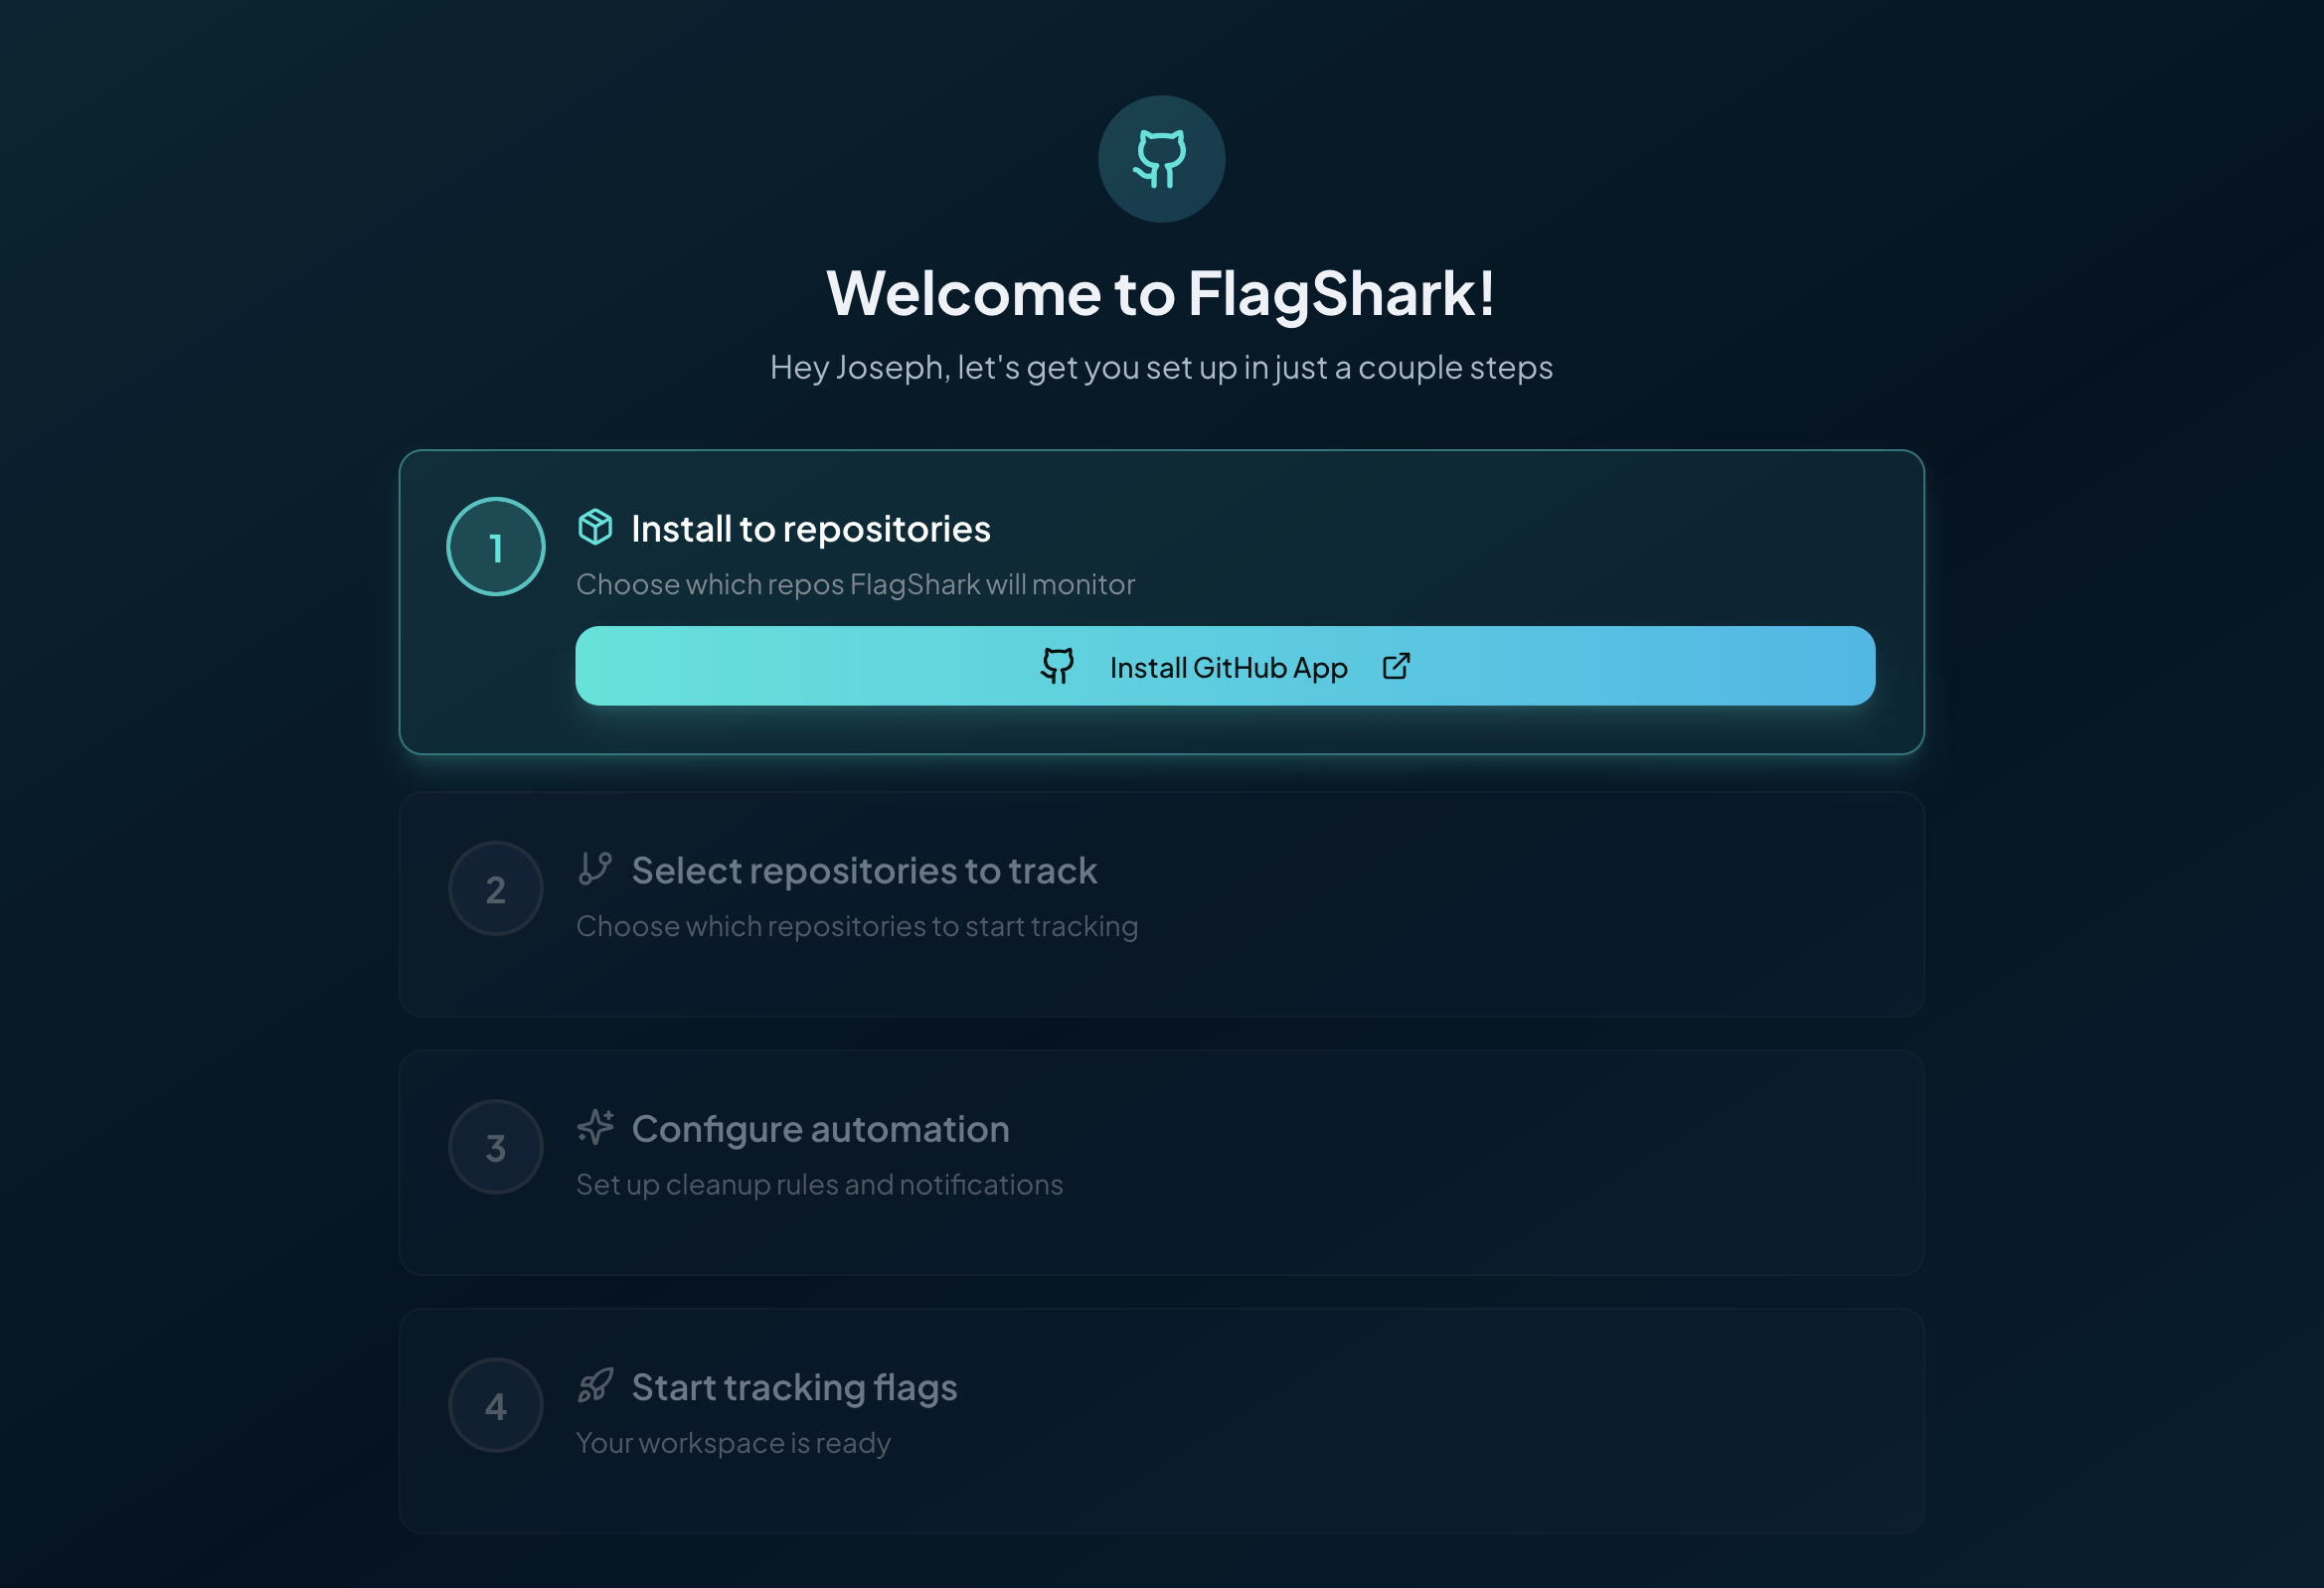The image size is (2324, 1588).
Task: Click the Install to repositories heading
Action: 808,528
